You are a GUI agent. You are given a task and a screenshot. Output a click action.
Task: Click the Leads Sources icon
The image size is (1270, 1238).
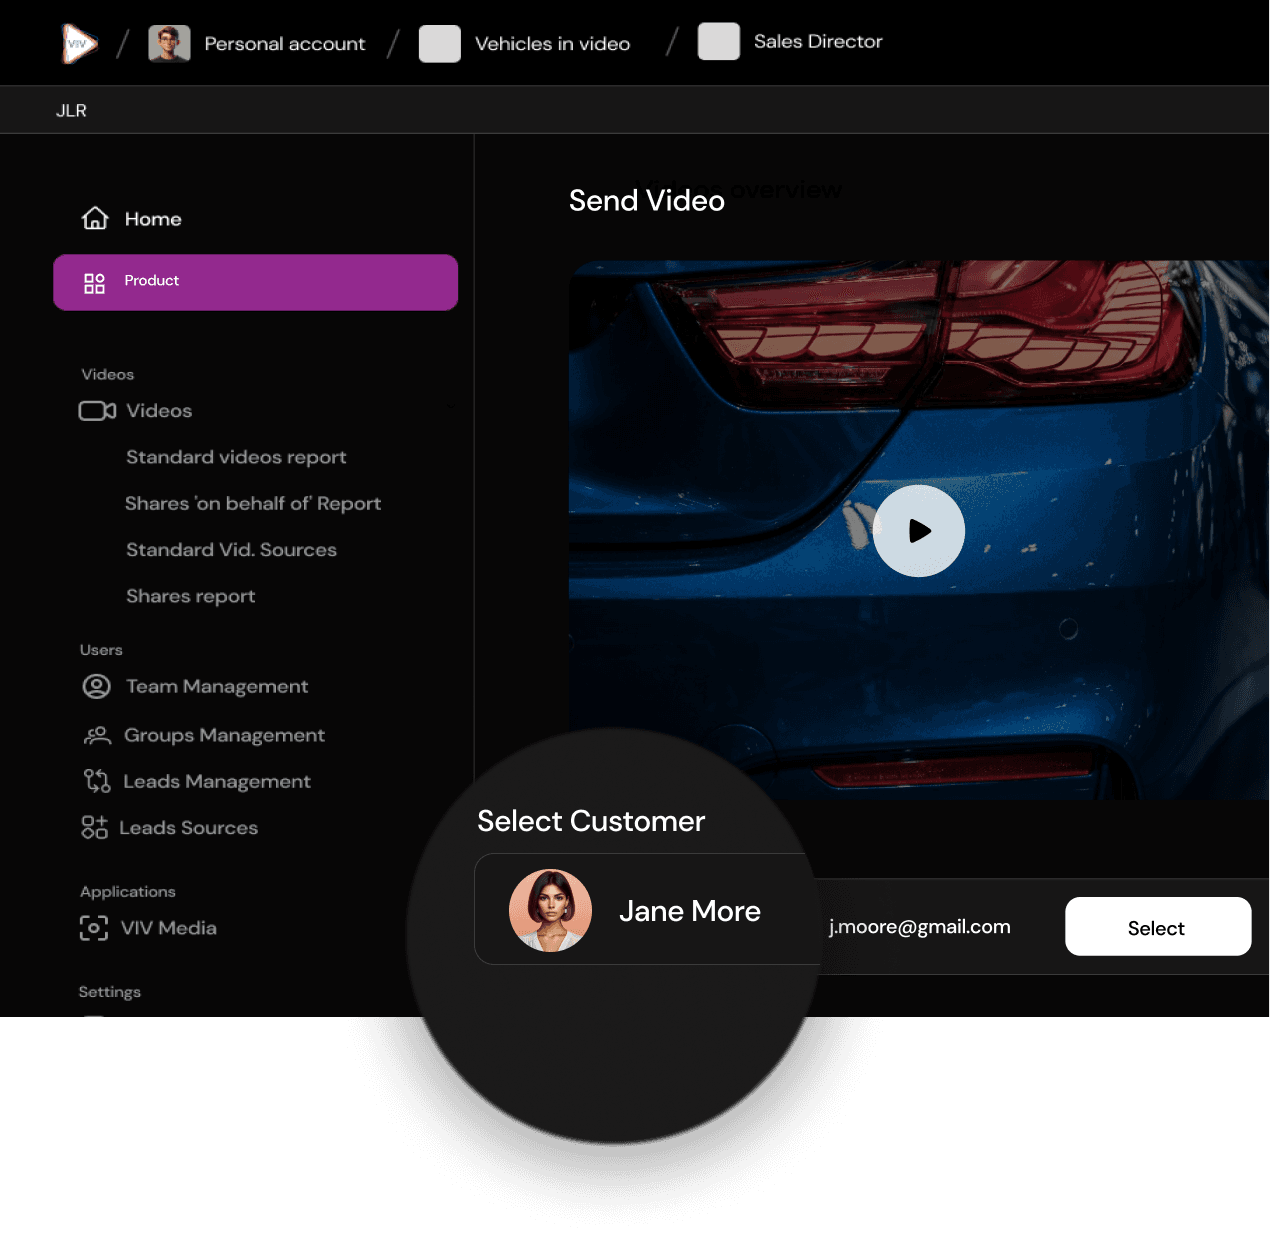94,827
